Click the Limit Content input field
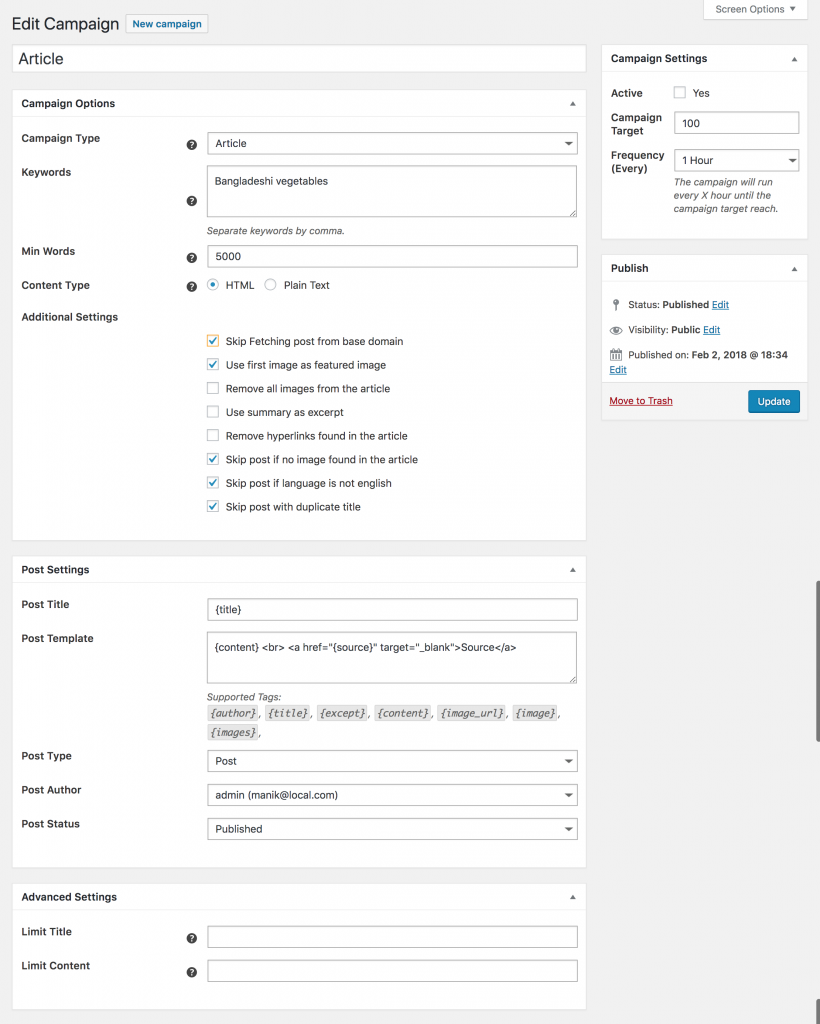 (392, 970)
